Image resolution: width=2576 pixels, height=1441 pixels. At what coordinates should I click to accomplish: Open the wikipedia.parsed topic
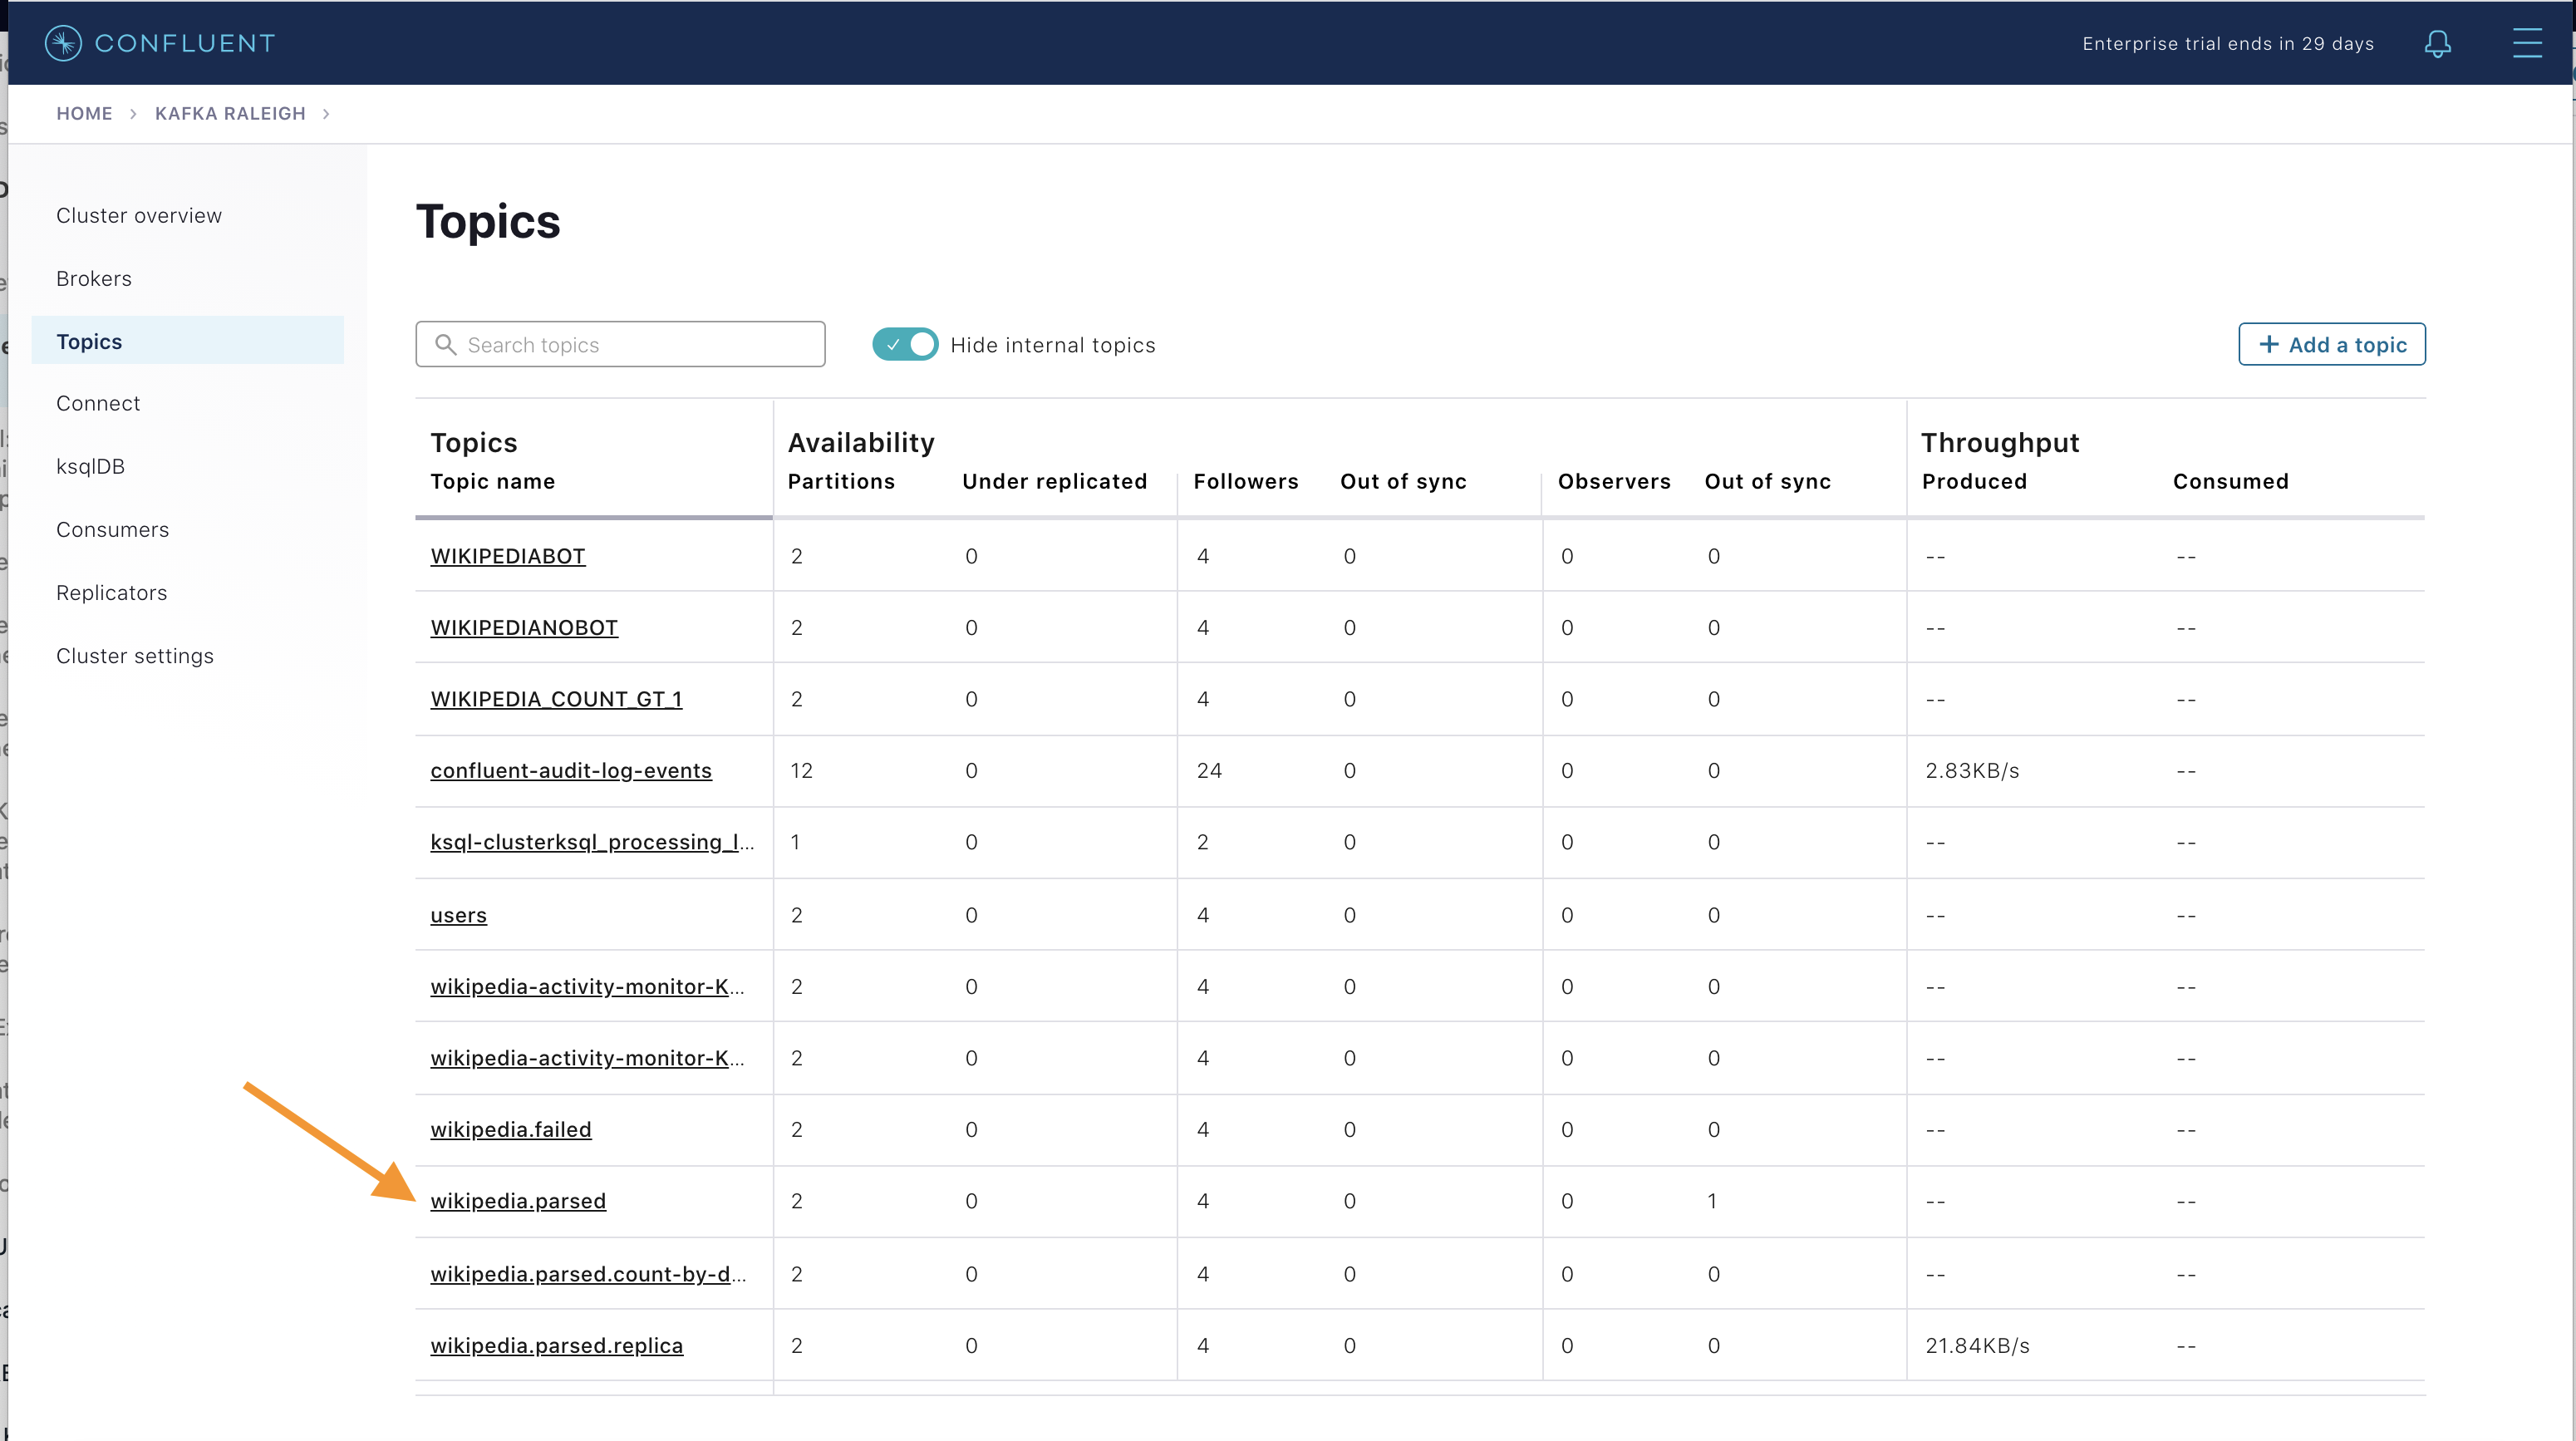(x=518, y=1200)
